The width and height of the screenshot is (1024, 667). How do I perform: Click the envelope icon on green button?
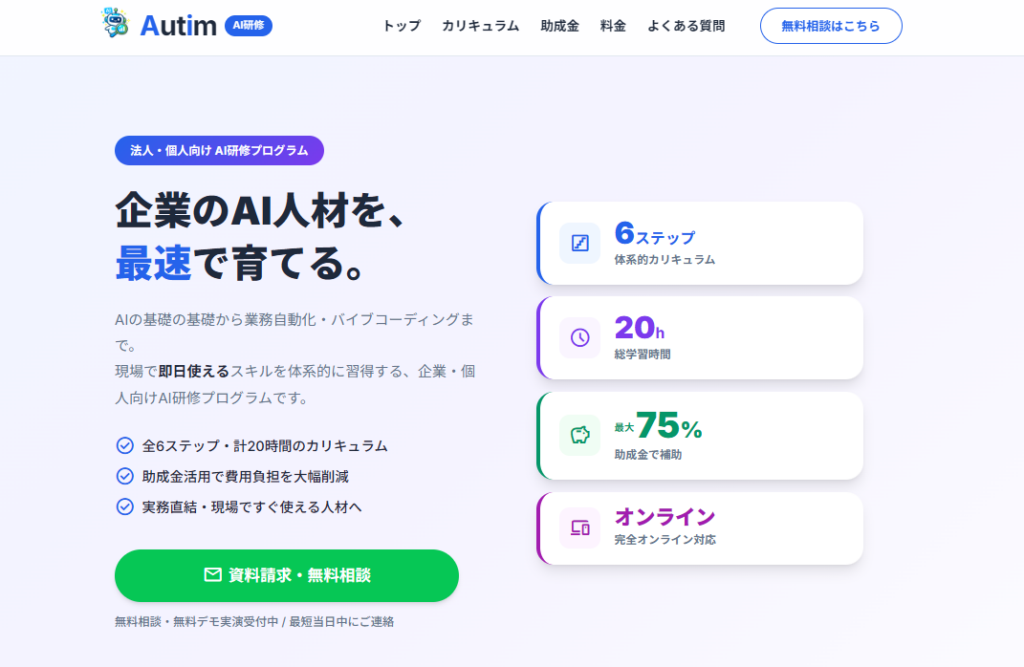point(212,575)
